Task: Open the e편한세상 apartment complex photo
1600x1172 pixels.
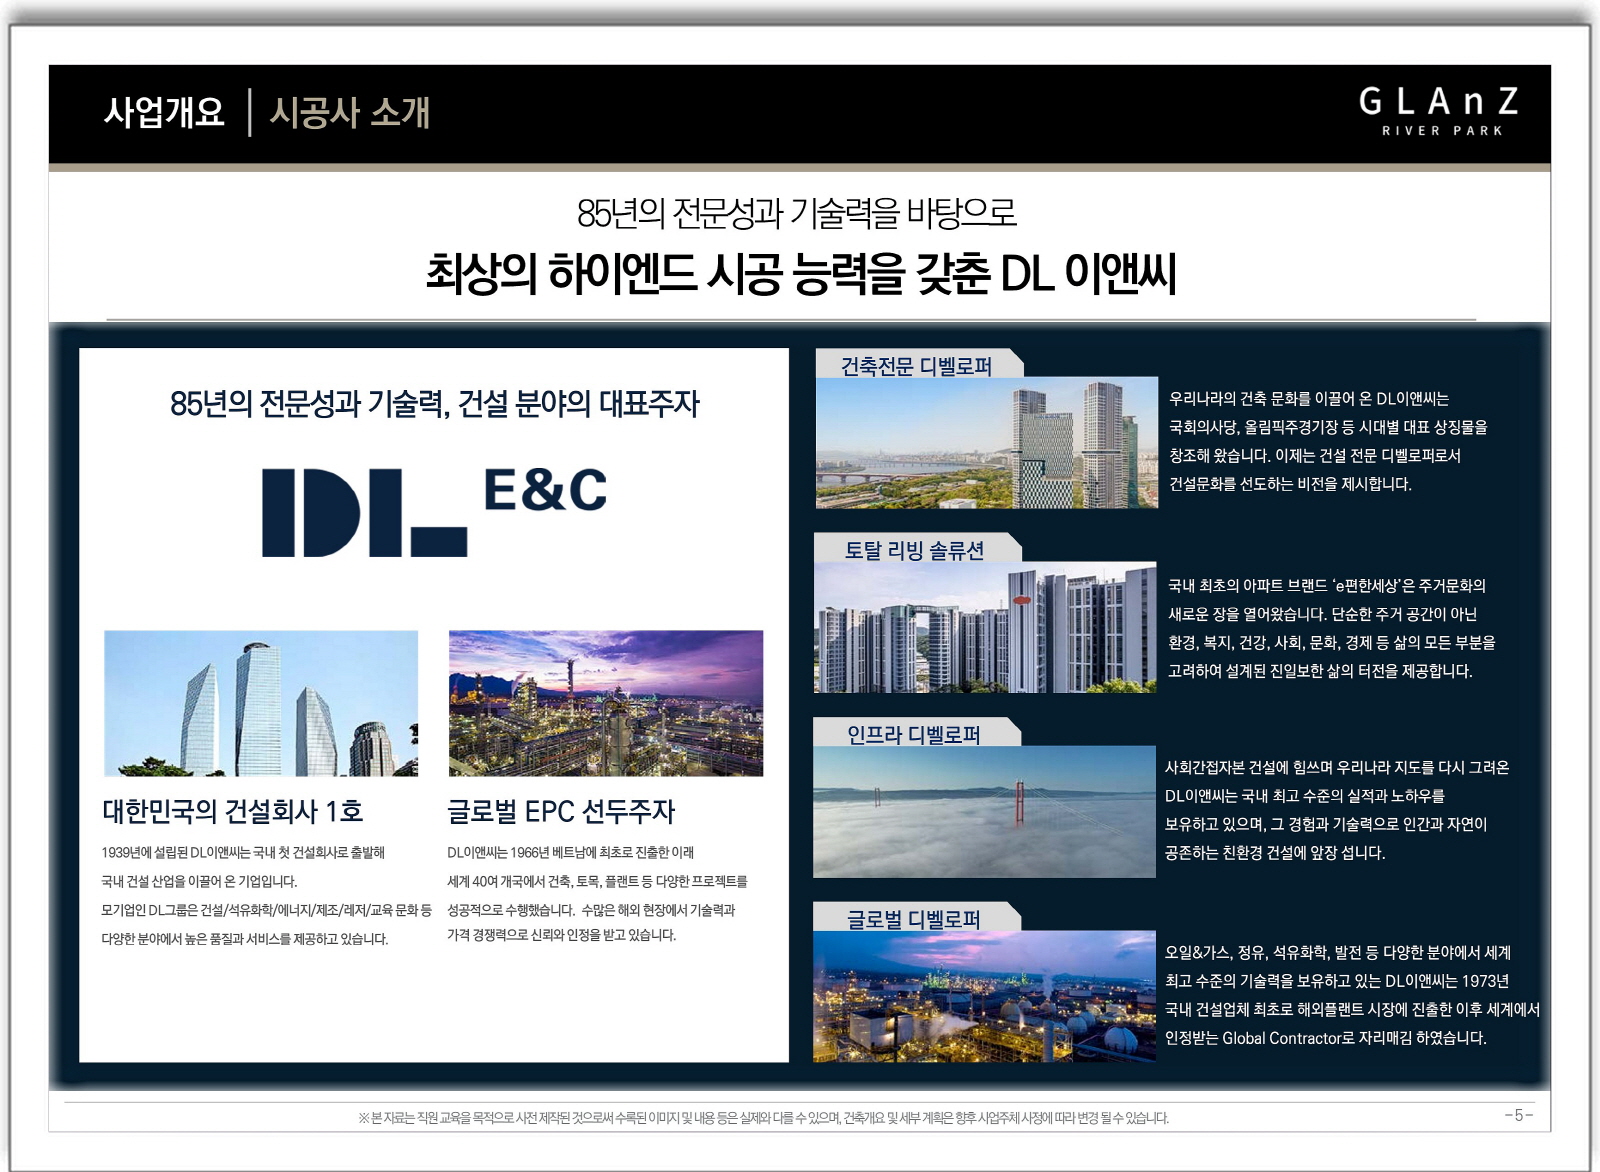Action: click(985, 627)
